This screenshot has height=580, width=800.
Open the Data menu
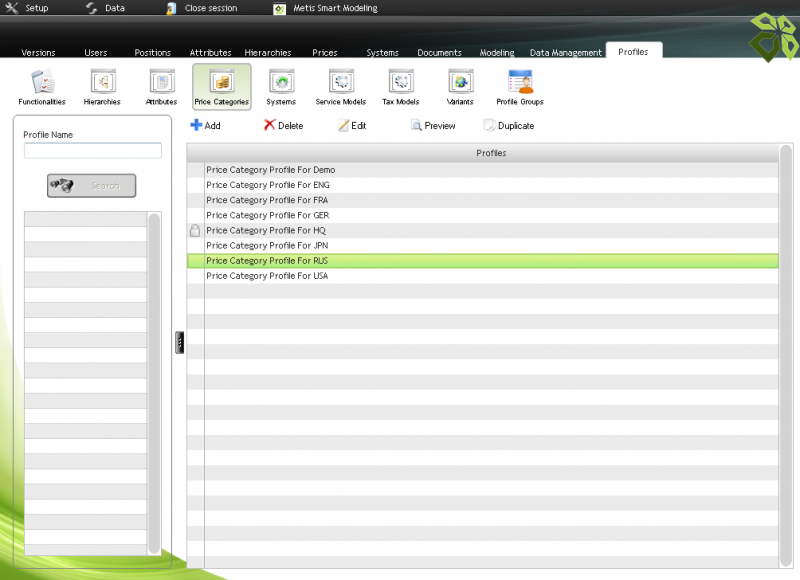[105, 8]
